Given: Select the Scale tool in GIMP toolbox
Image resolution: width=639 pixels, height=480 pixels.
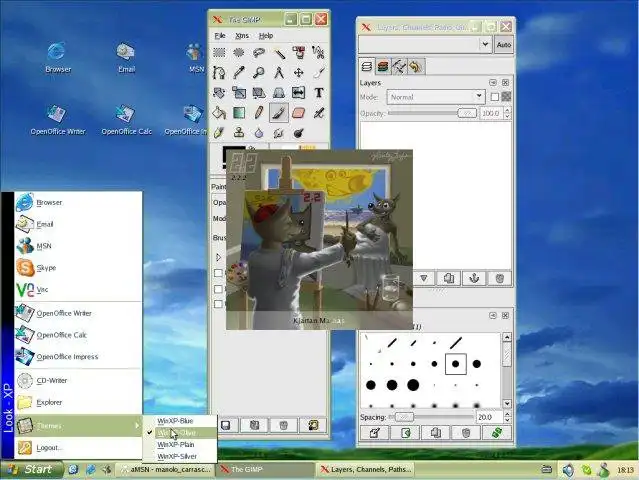Looking at the screenshot, I should tap(239, 92).
